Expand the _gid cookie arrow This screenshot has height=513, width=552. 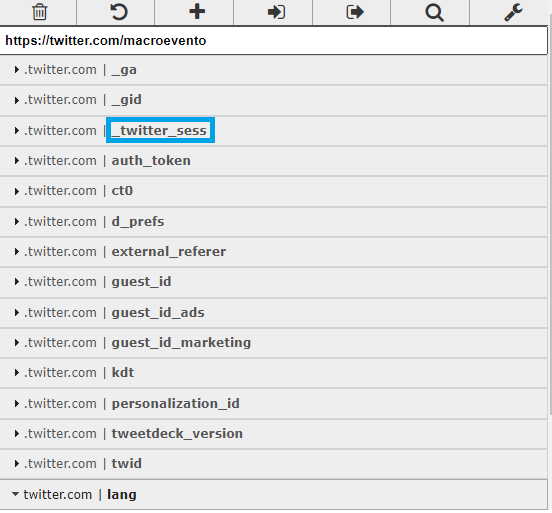[x=17, y=100]
